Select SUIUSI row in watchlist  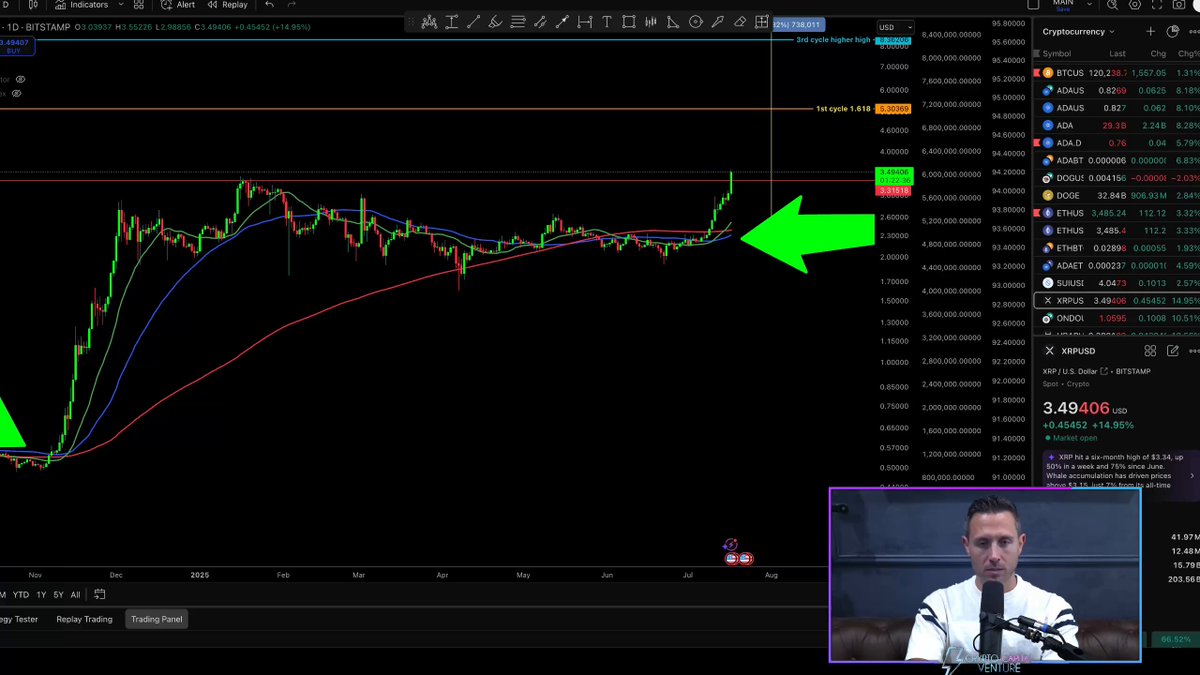coord(1116,283)
